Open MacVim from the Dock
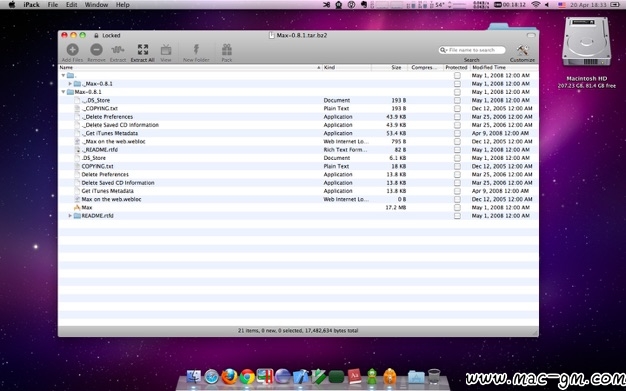This screenshot has height=391, width=626. pyautogui.click(x=319, y=376)
